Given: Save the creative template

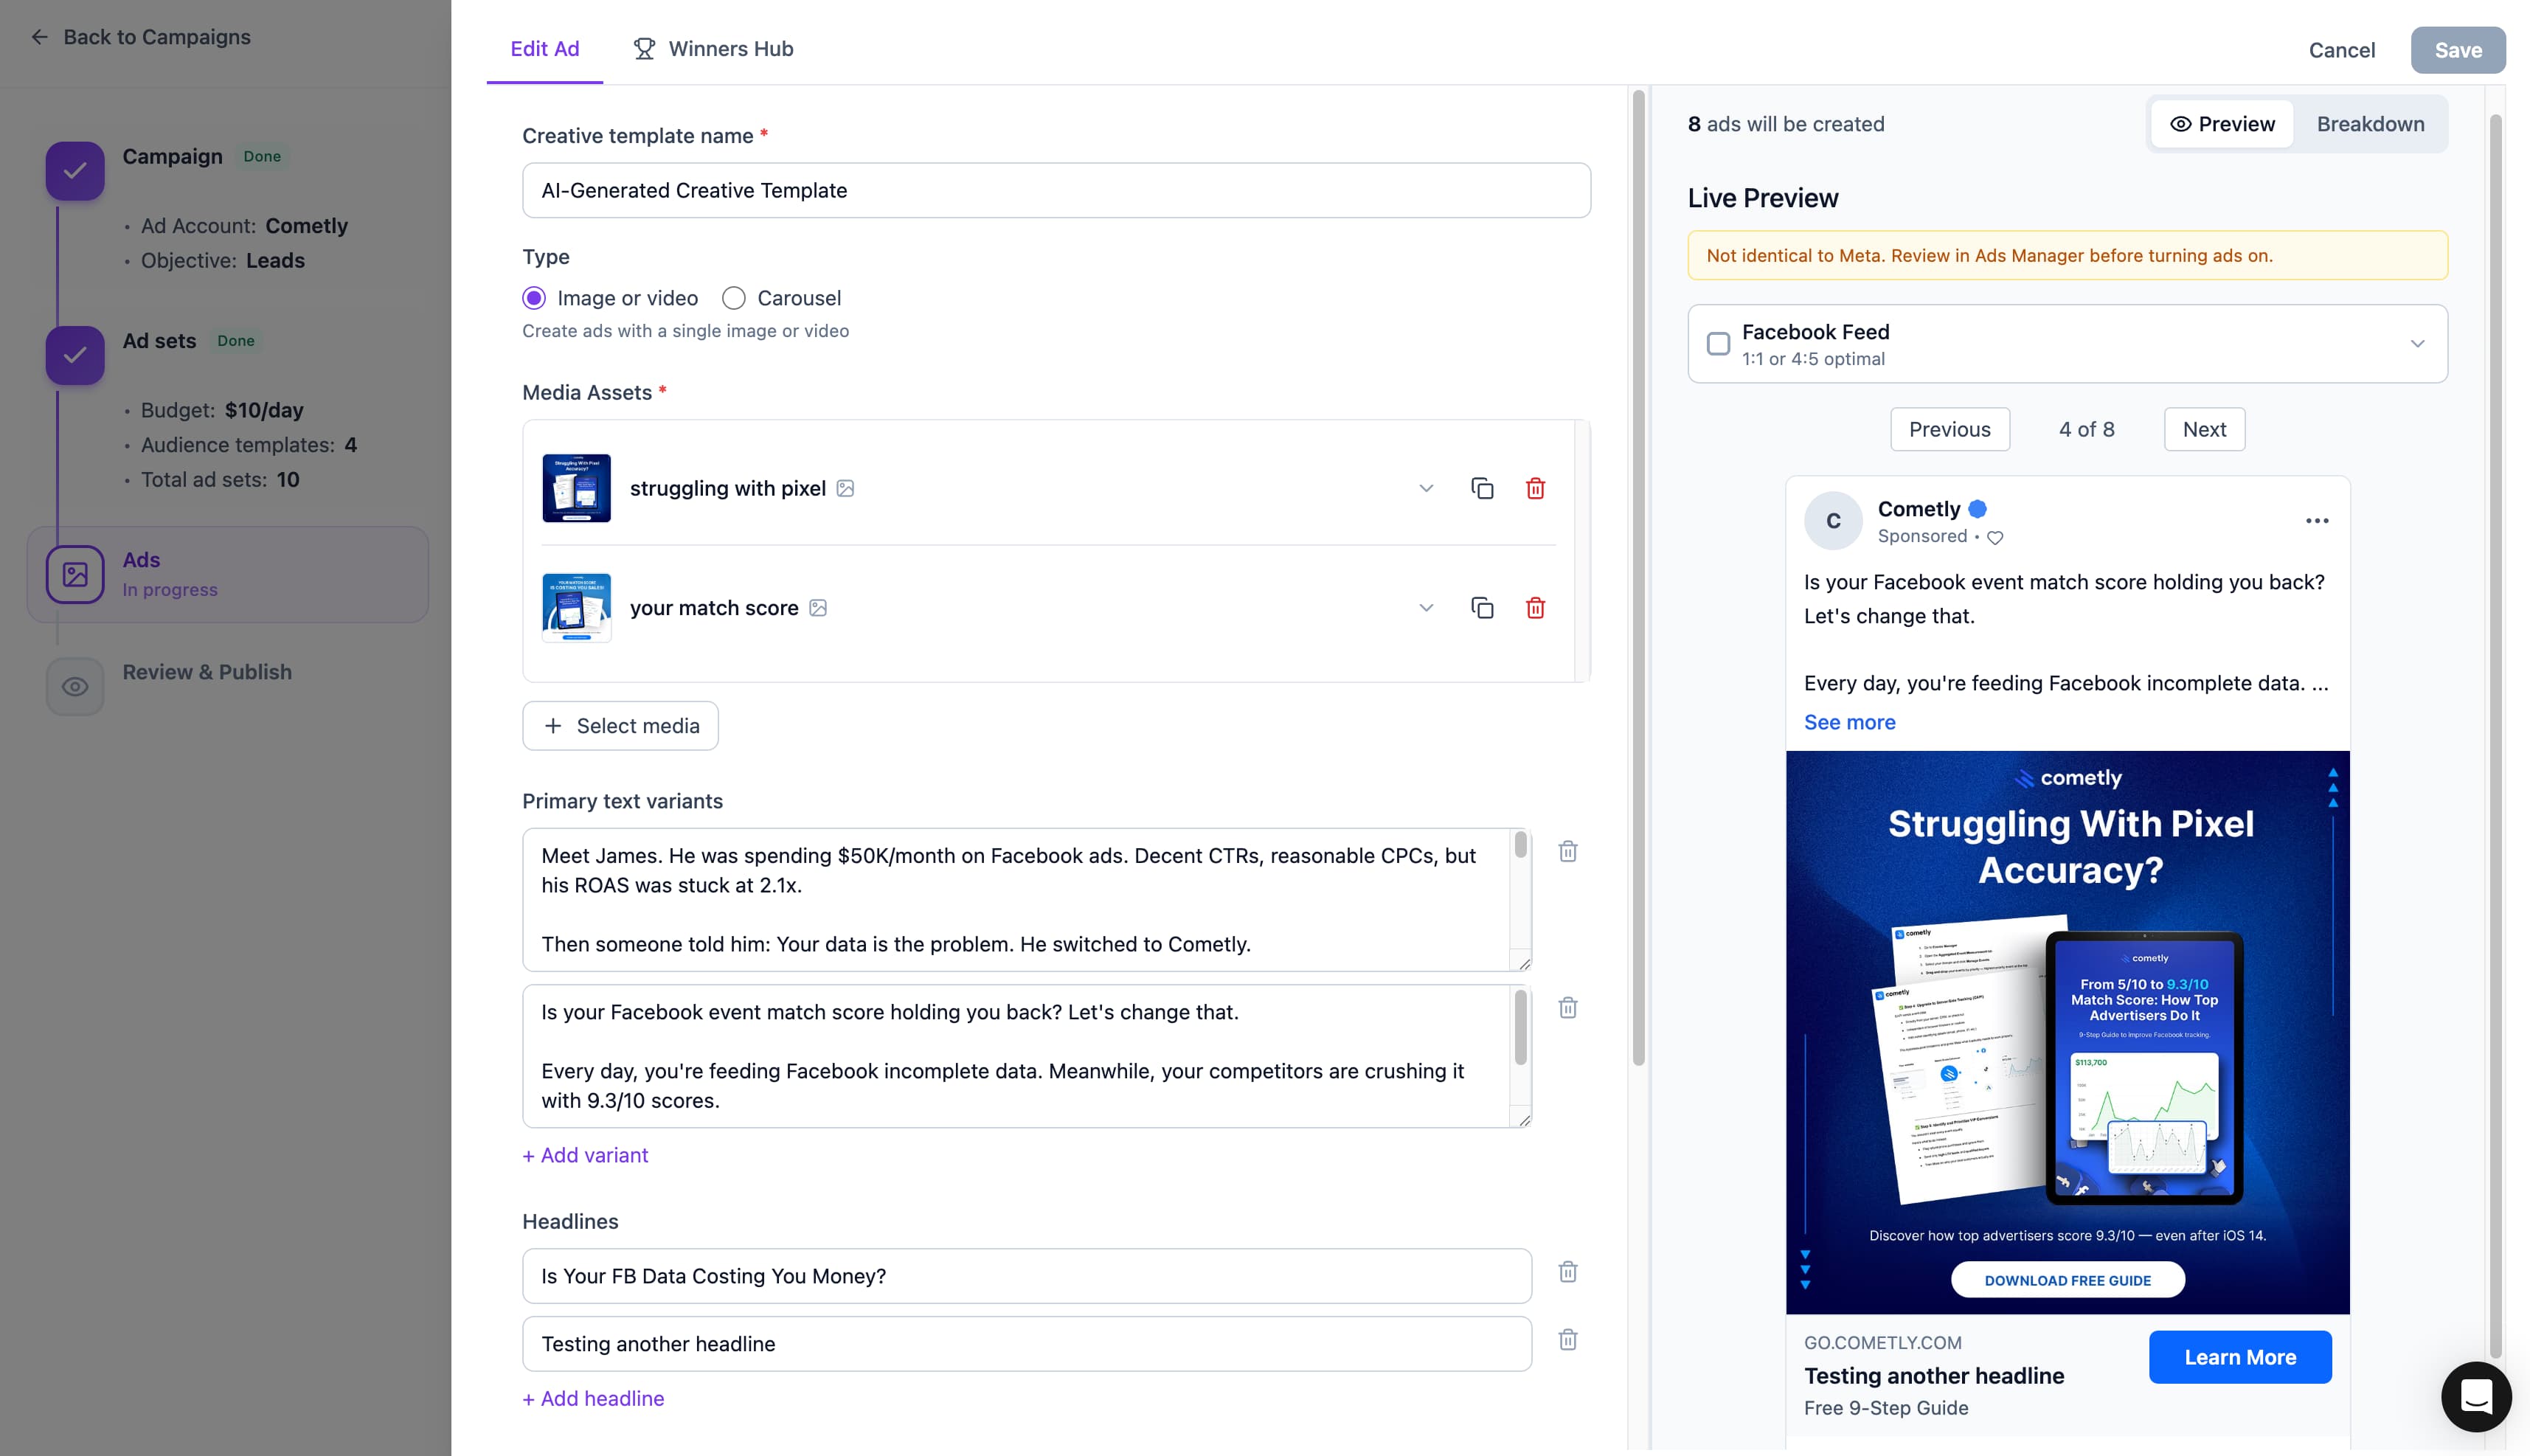Looking at the screenshot, I should [x=2459, y=50].
